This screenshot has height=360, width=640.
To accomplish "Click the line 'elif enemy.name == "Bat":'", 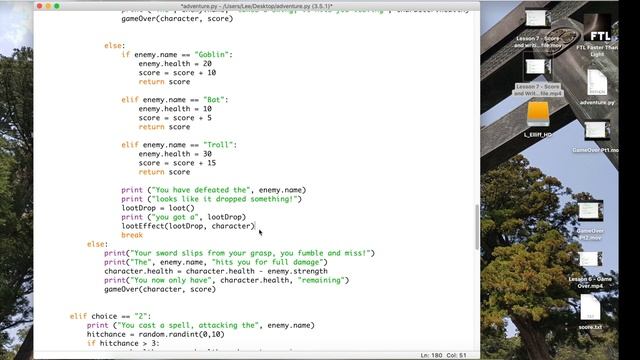I will (x=175, y=100).
